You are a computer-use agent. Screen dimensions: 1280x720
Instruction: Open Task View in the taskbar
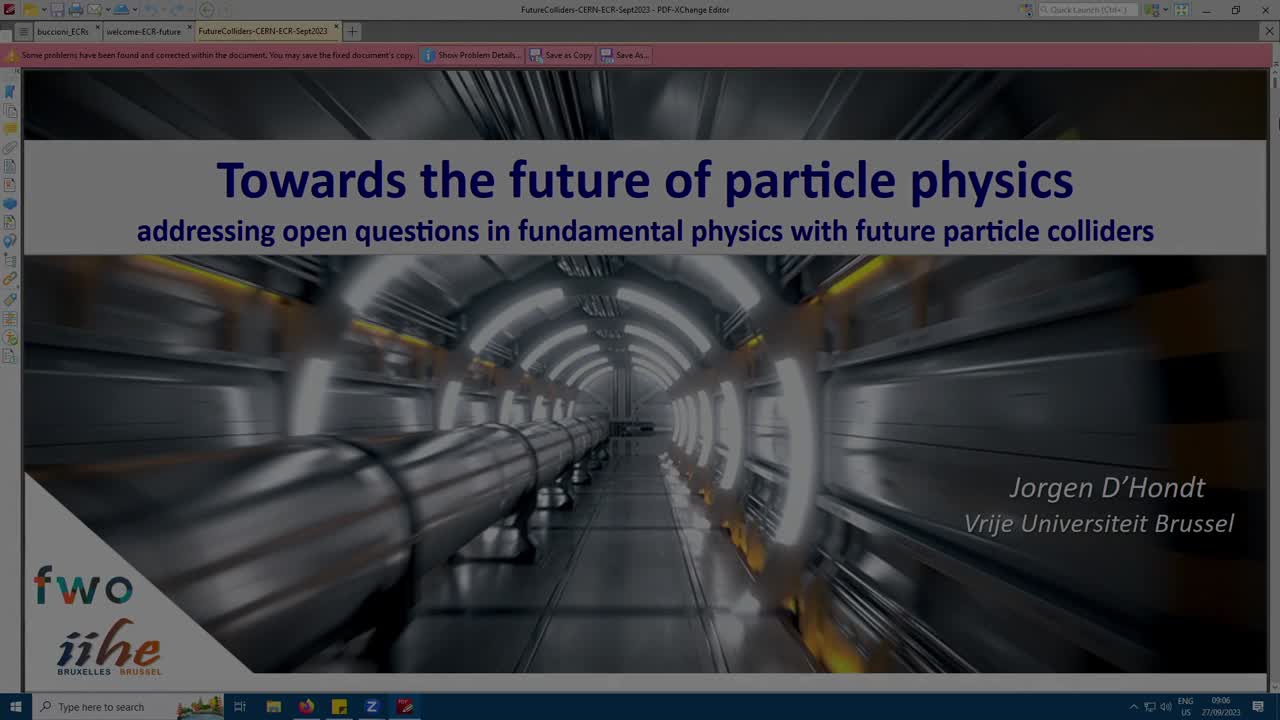click(240, 707)
